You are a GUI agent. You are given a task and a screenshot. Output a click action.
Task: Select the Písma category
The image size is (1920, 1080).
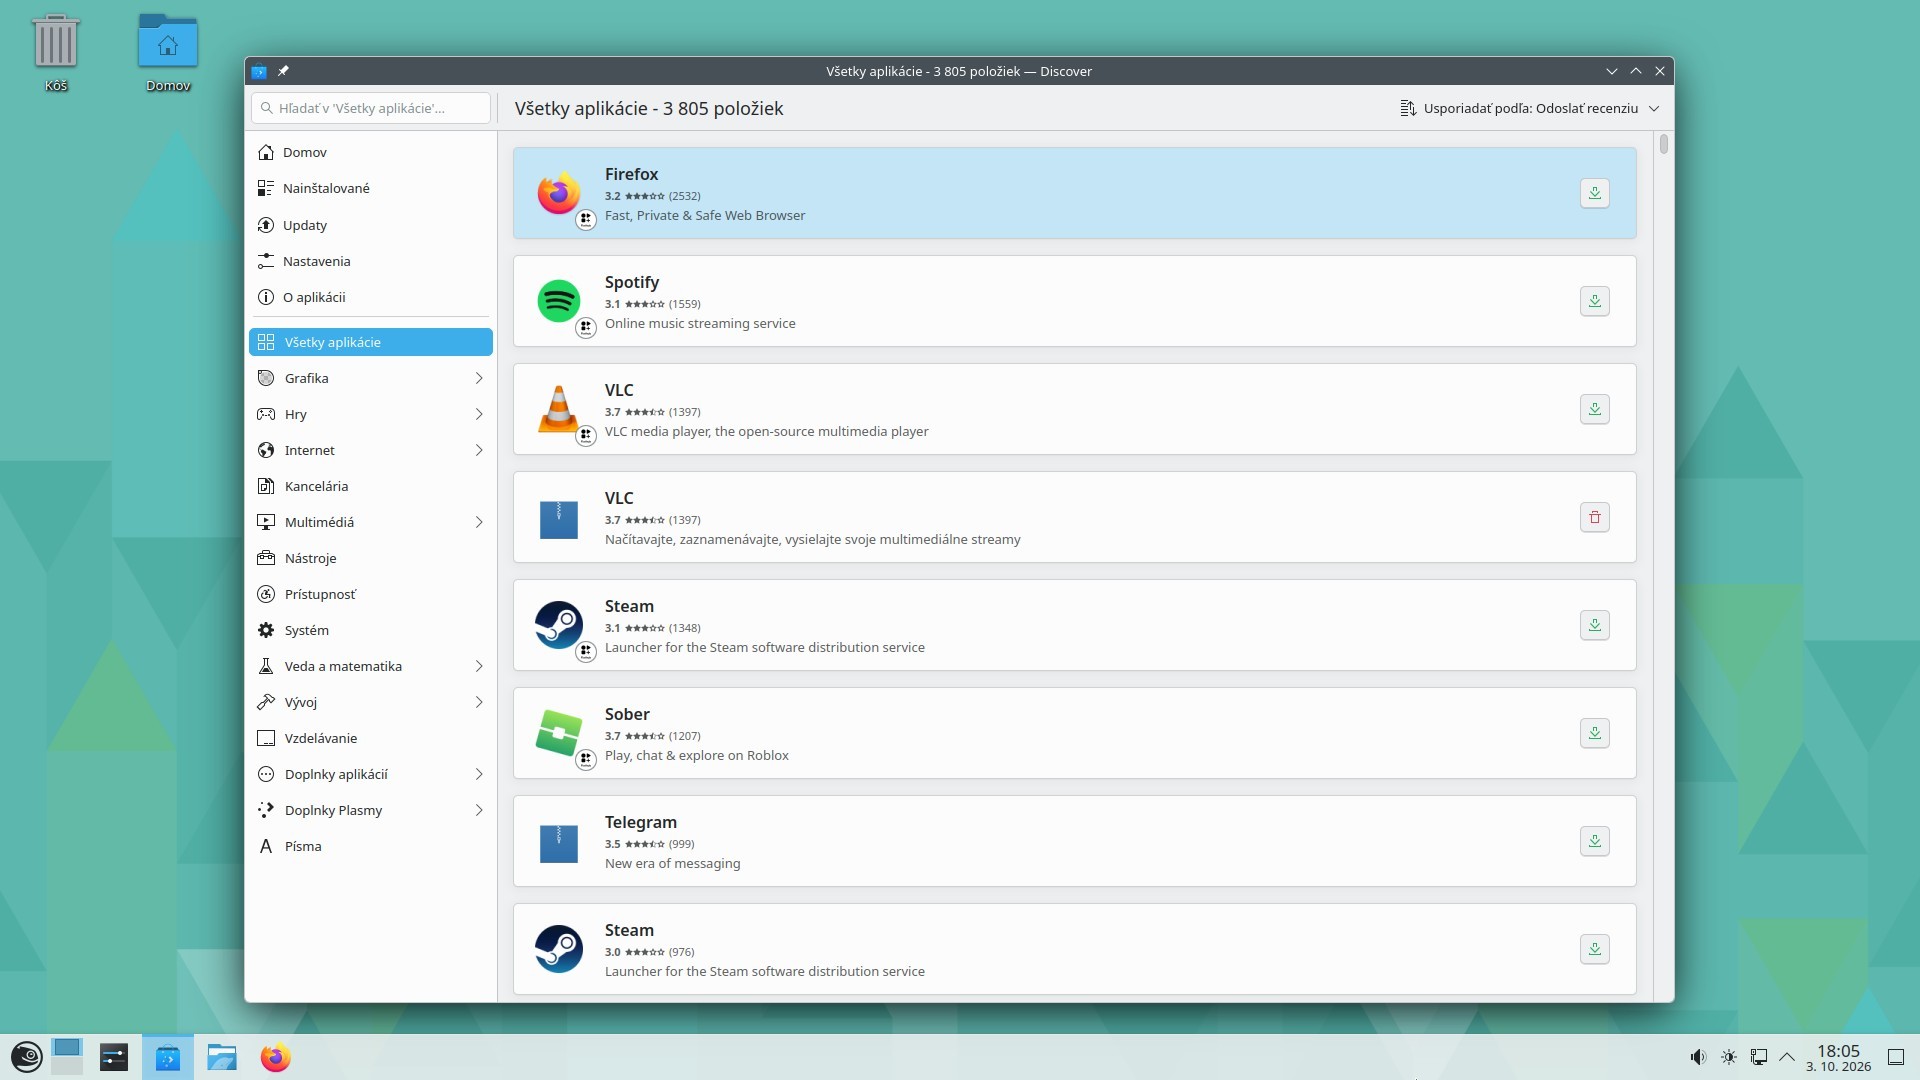click(x=371, y=846)
